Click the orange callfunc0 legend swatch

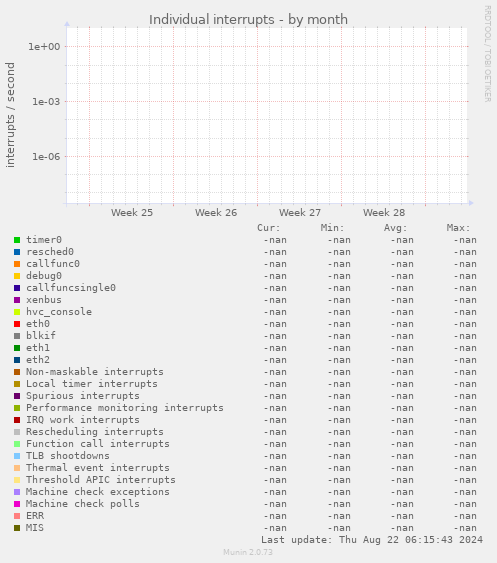click(x=17, y=264)
